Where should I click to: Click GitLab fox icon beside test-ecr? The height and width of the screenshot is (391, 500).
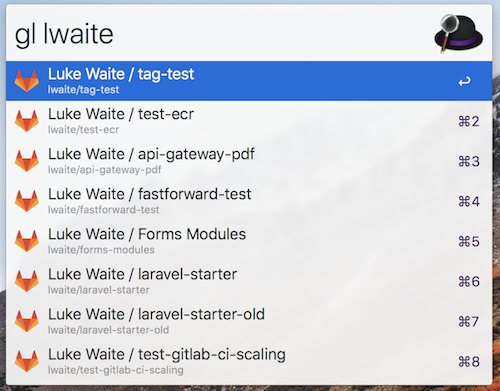pyautogui.click(x=27, y=121)
